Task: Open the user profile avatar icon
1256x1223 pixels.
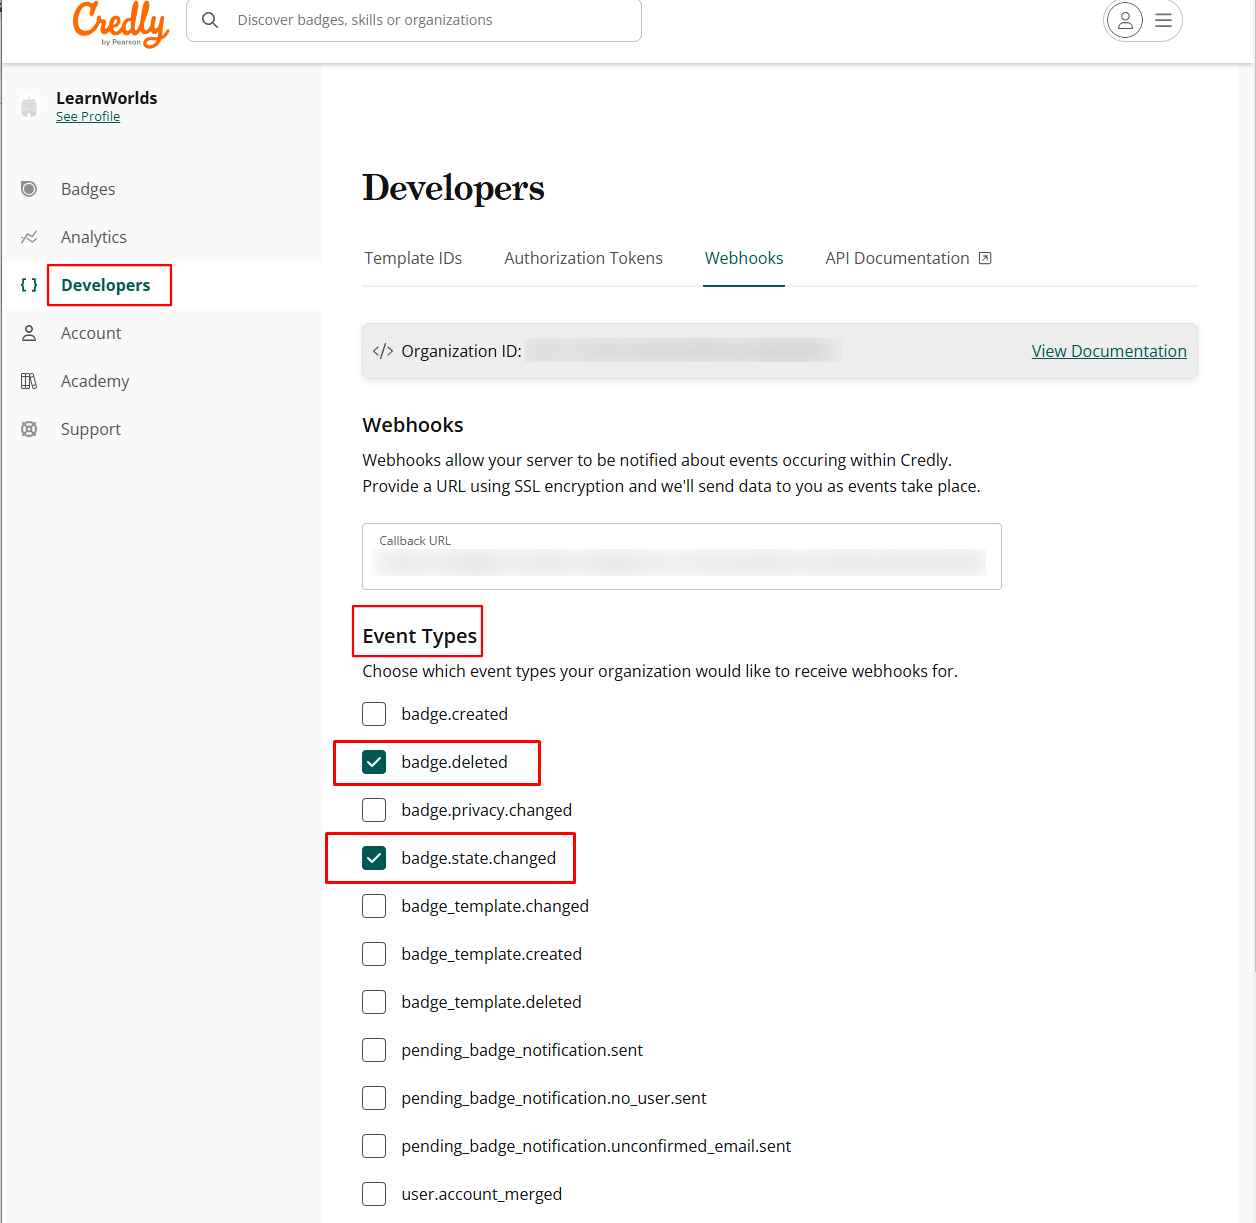Action: 1125,20
